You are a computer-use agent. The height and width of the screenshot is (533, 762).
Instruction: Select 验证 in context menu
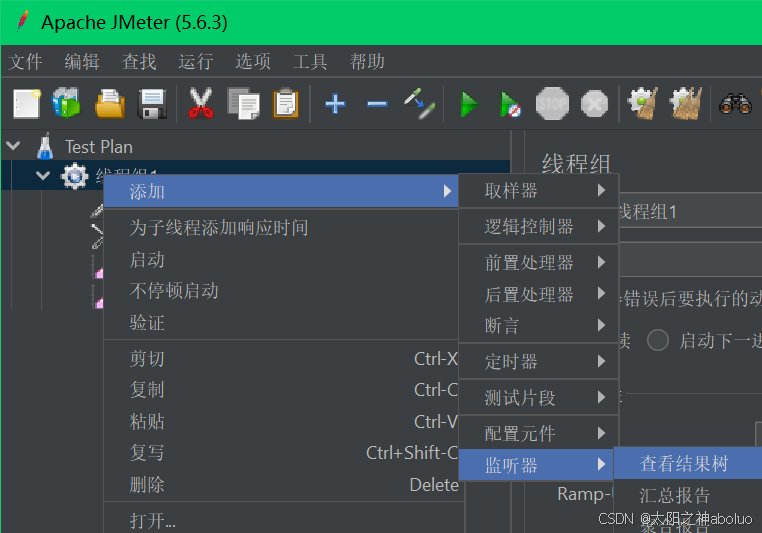[281, 323]
